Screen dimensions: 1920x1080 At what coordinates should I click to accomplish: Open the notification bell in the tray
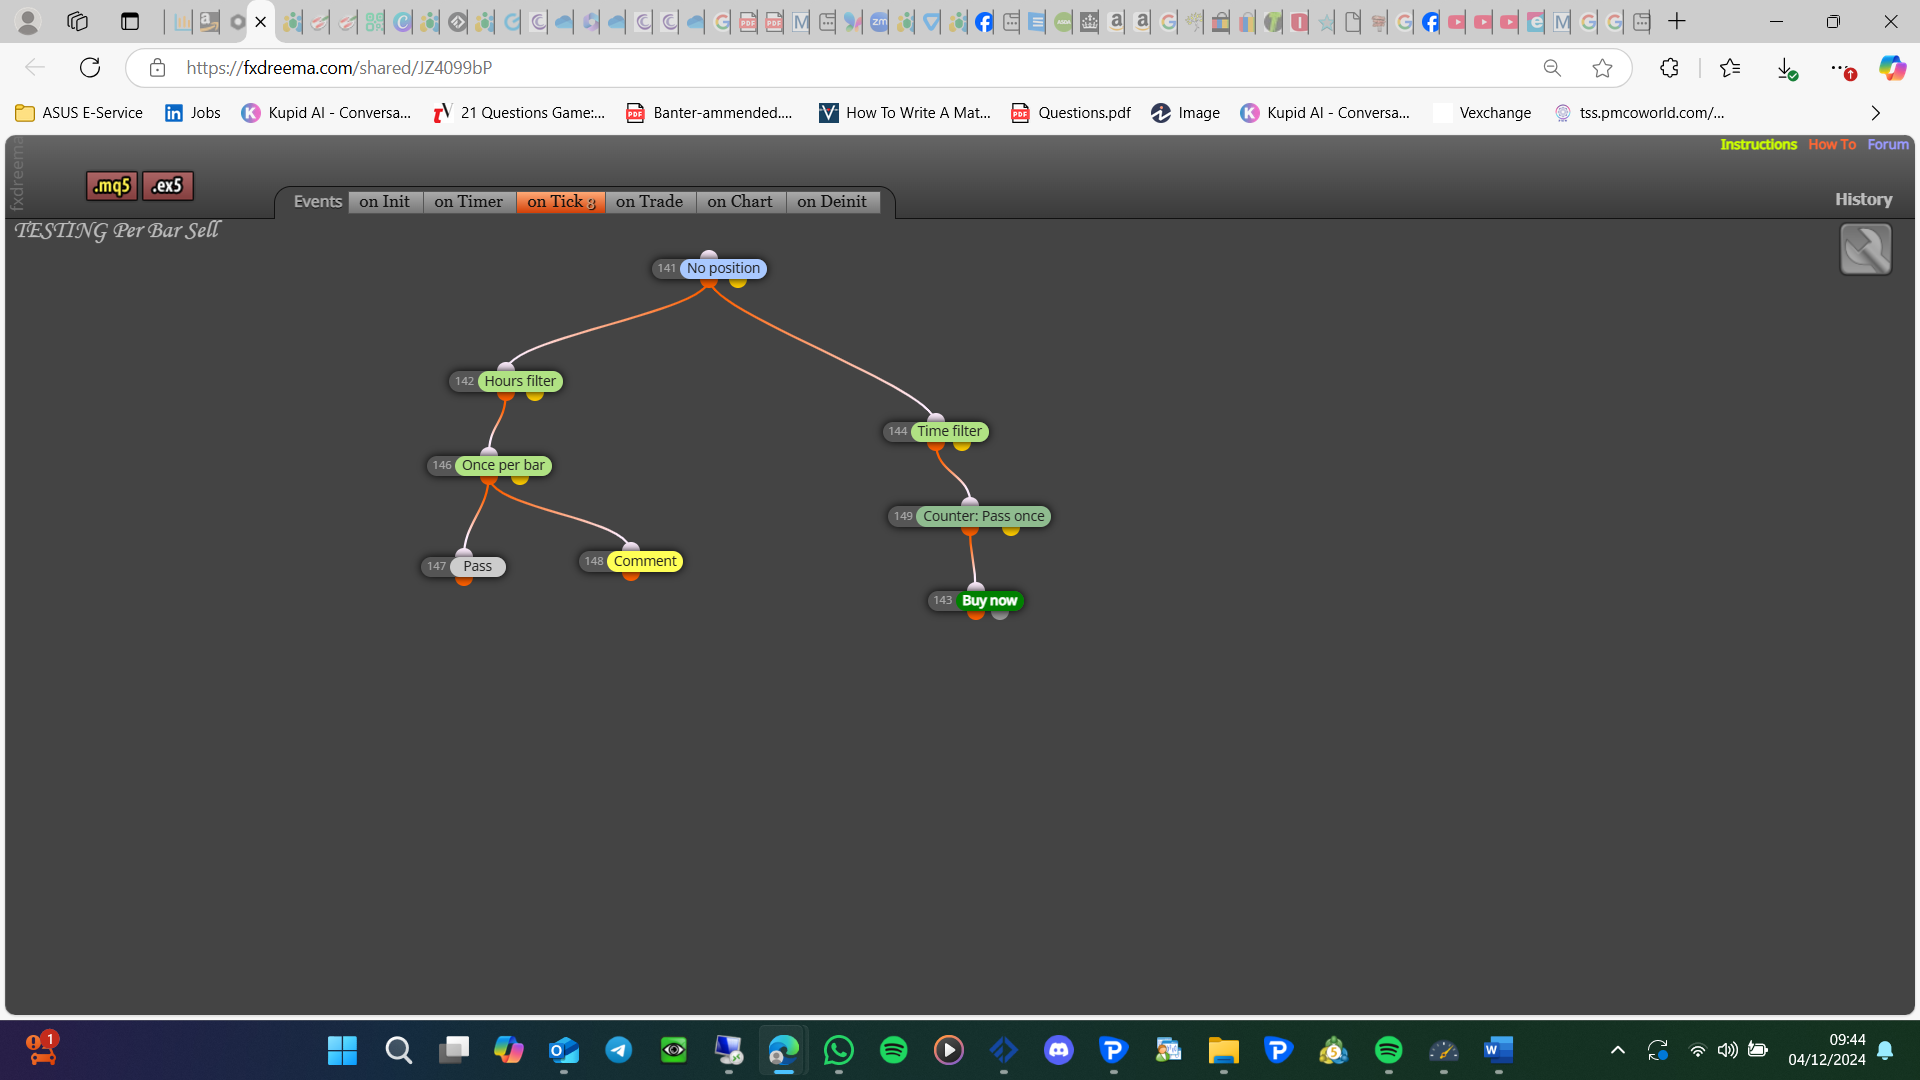click(1885, 1050)
